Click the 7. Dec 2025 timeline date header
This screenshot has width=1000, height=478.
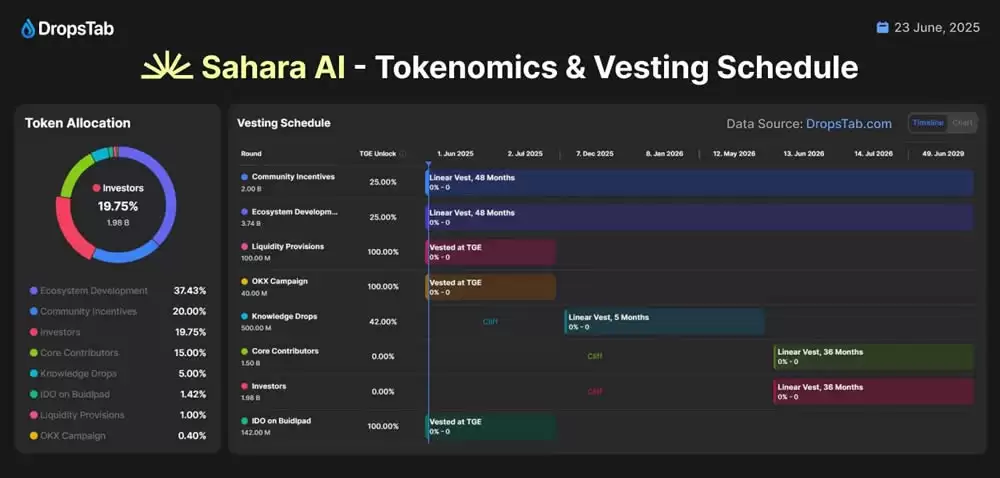[594, 154]
